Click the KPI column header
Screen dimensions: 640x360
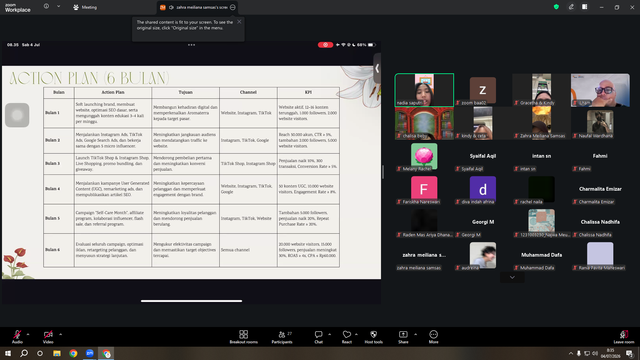[308, 92]
